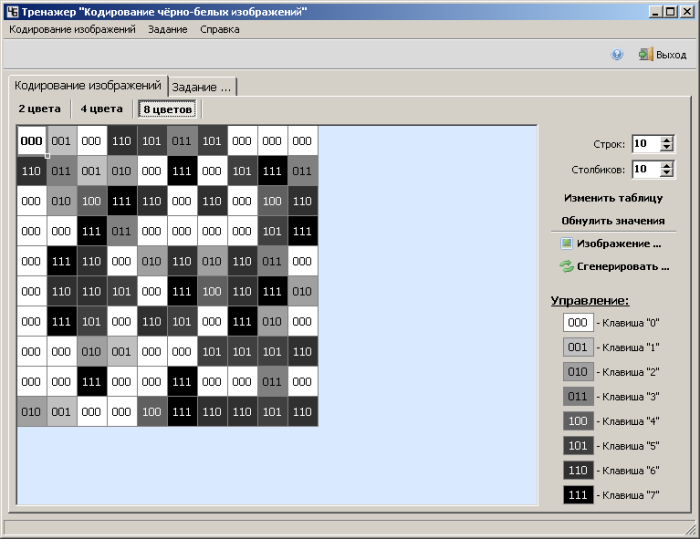Pick the black 111 swatch in Управление
Viewport: 700px width, 539px height.
577,494
